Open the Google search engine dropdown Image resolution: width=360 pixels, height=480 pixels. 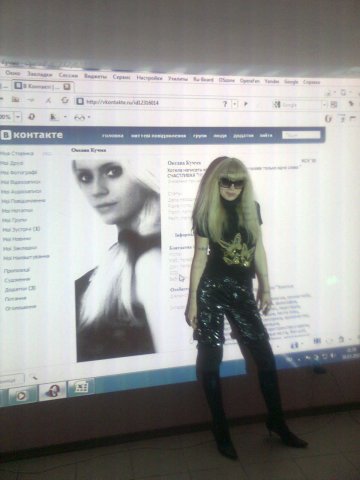click(x=324, y=105)
